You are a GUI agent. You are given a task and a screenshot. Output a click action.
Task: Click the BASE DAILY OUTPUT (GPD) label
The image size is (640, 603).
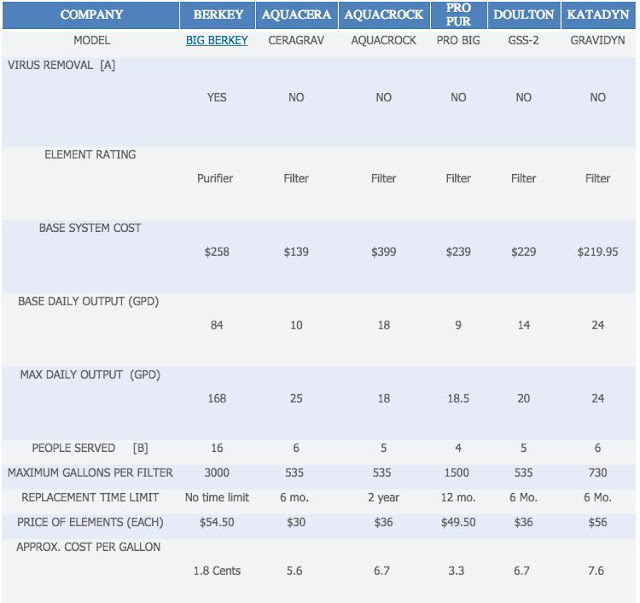(x=89, y=301)
